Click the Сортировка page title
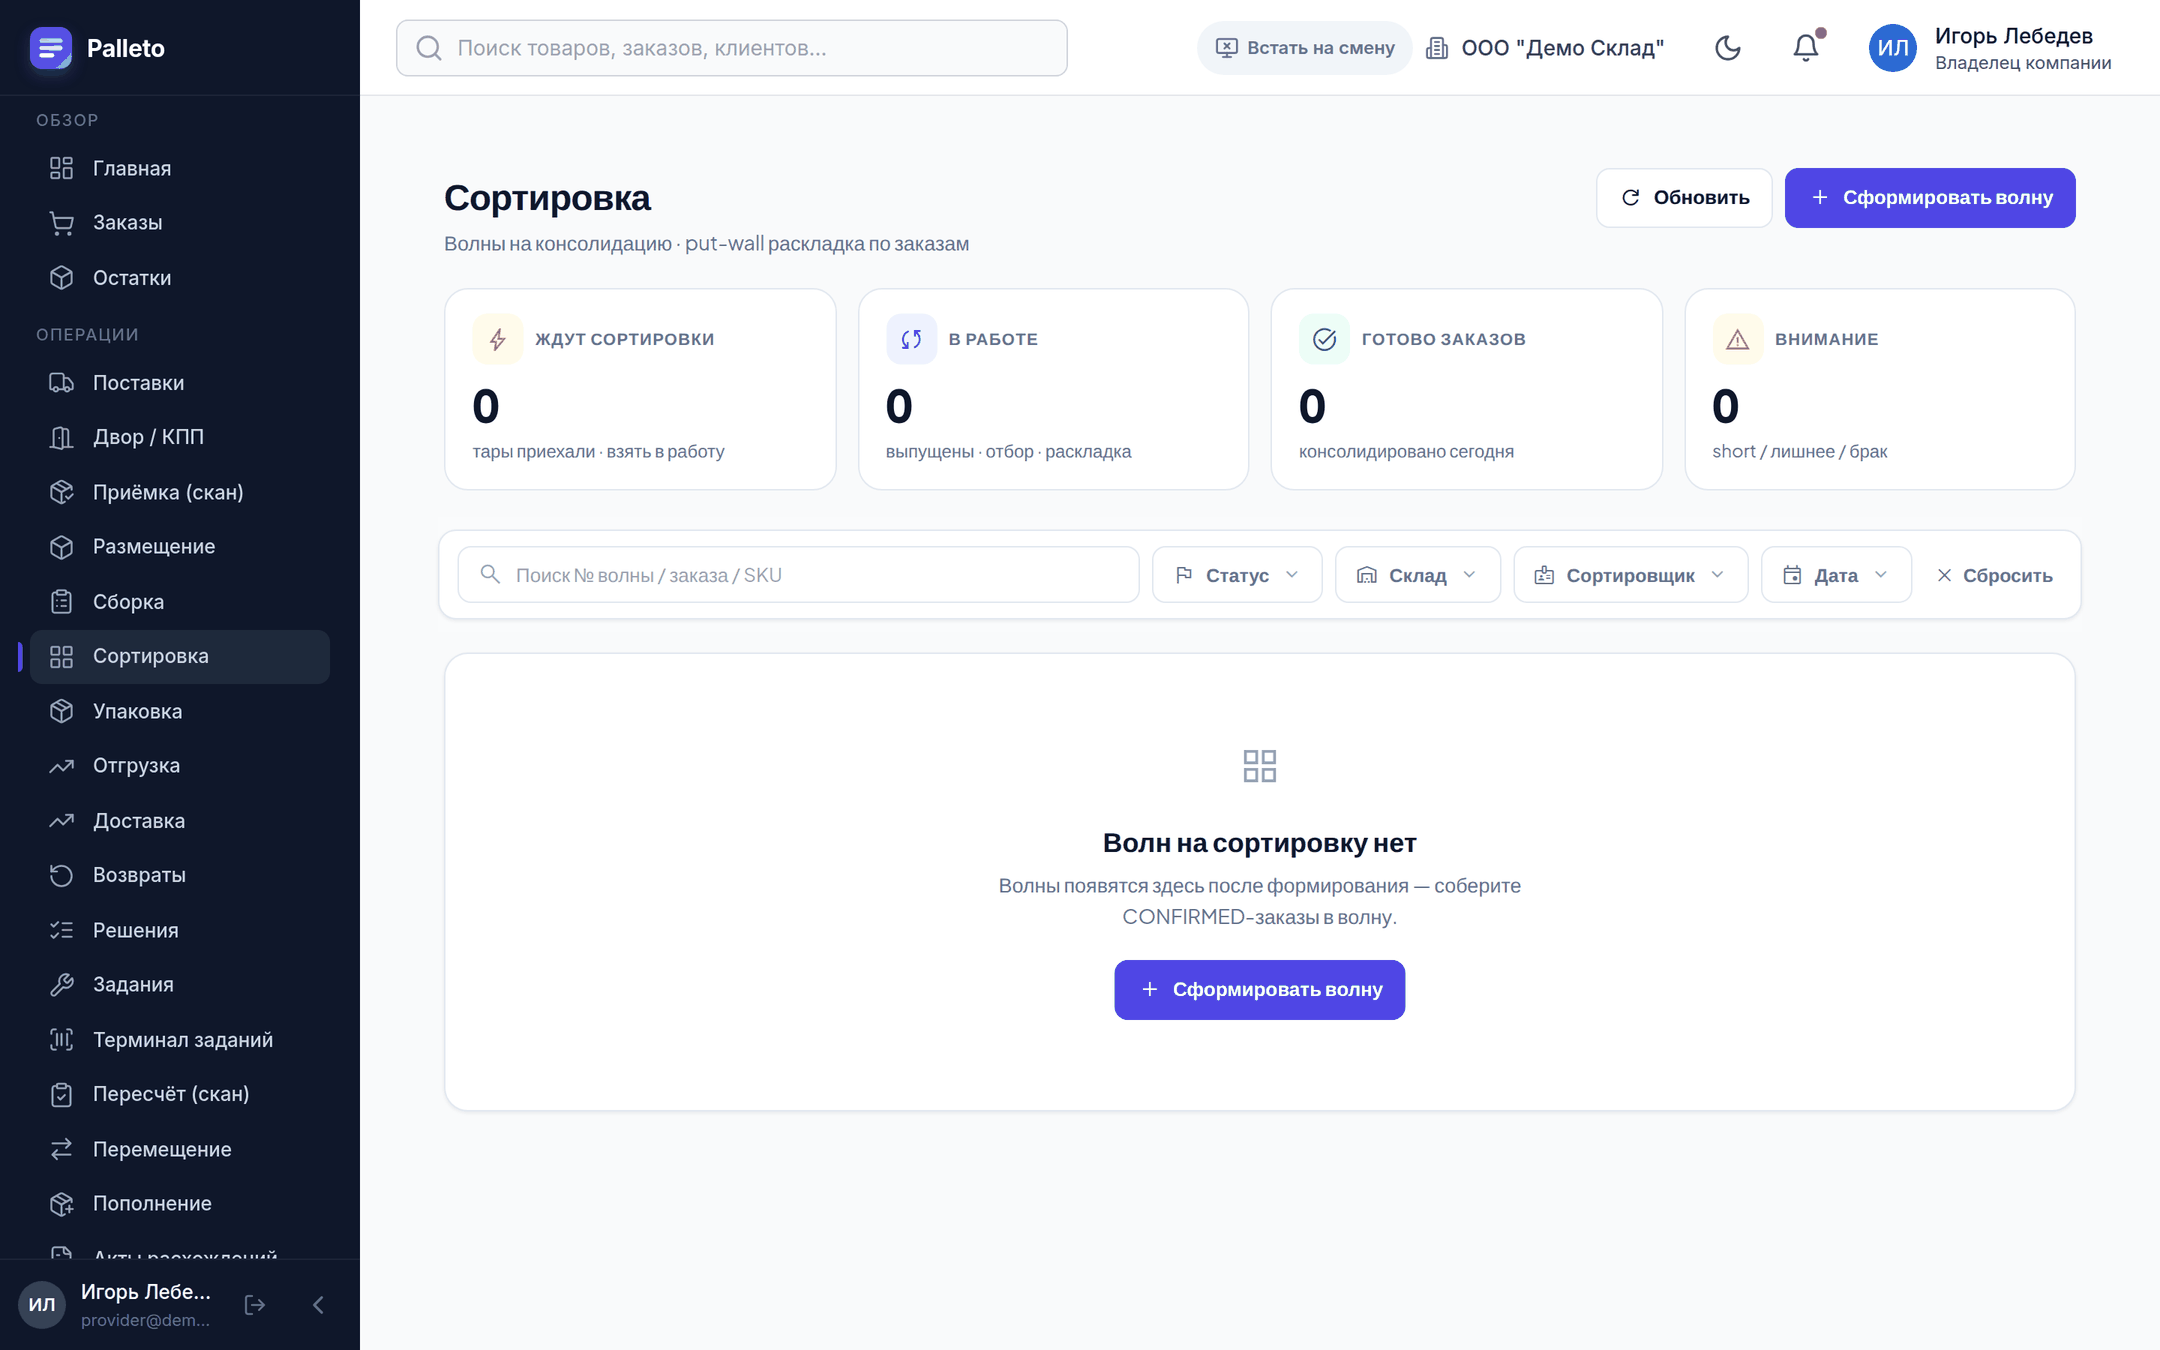Image resolution: width=2160 pixels, height=1350 pixels. (547, 198)
